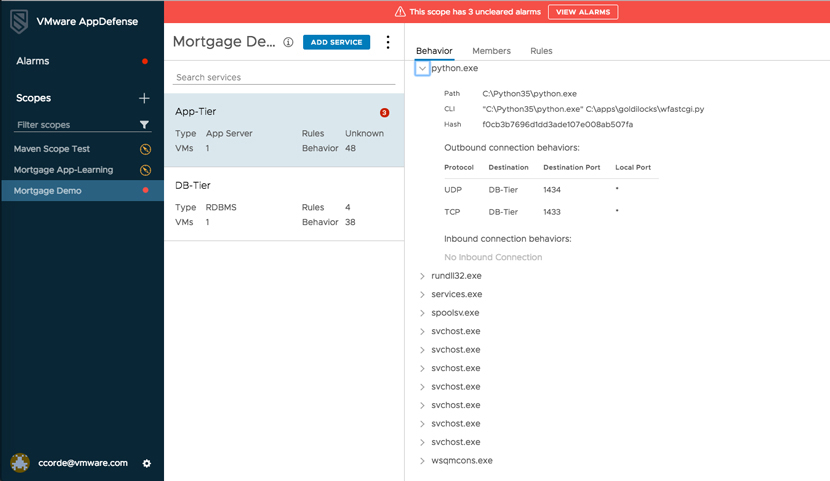Click the View Alarms button
The height and width of the screenshot is (481, 830).
pos(582,12)
